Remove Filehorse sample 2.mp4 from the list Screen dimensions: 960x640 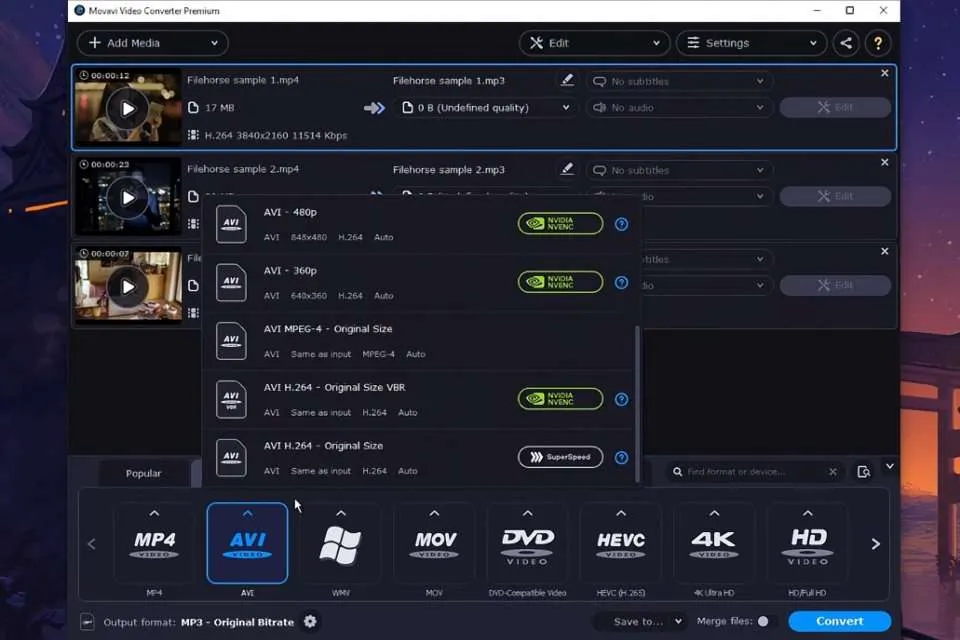coord(885,162)
